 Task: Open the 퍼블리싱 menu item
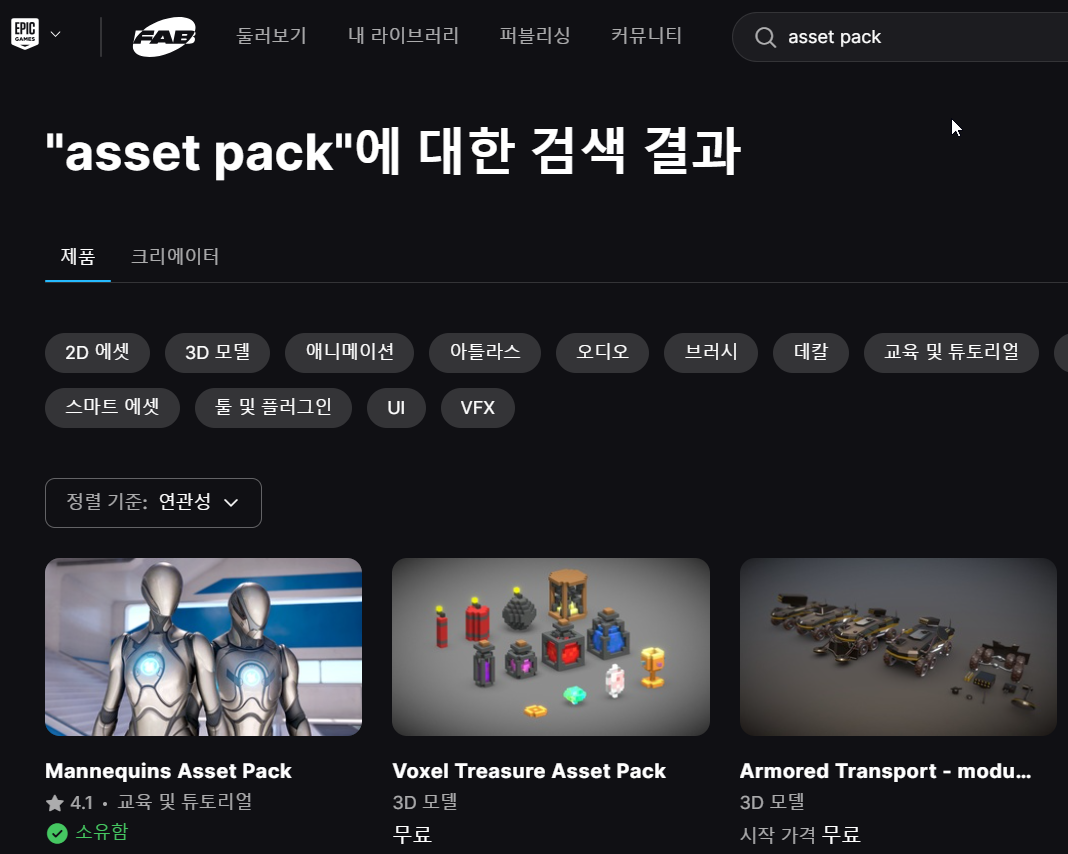[535, 35]
